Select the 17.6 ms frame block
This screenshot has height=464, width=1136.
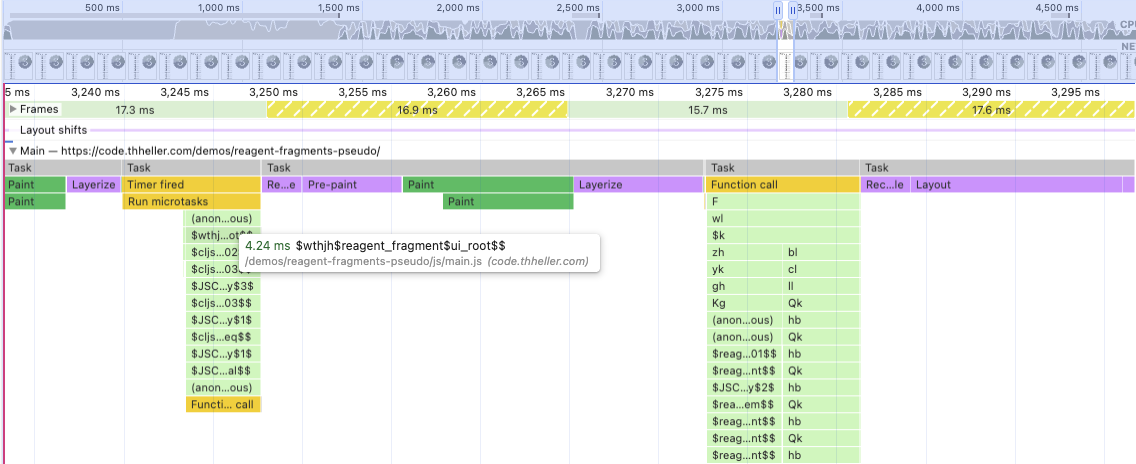[x=991, y=110]
